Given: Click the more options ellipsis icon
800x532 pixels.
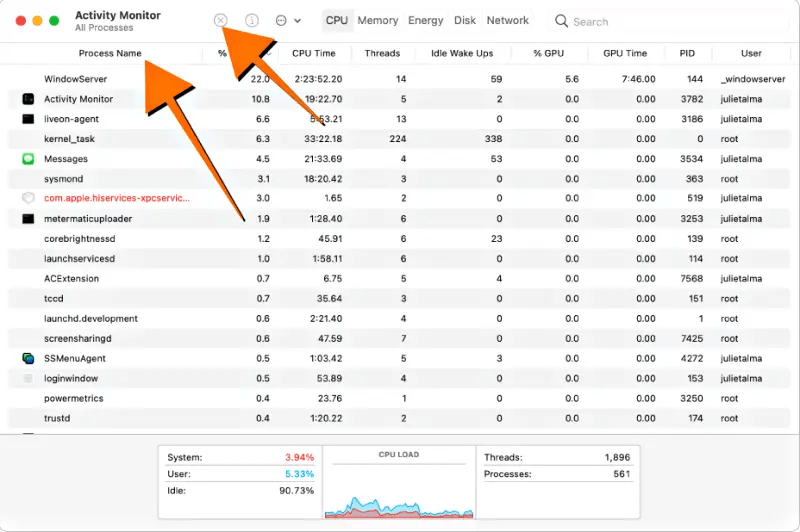Looking at the screenshot, I should point(281,20).
